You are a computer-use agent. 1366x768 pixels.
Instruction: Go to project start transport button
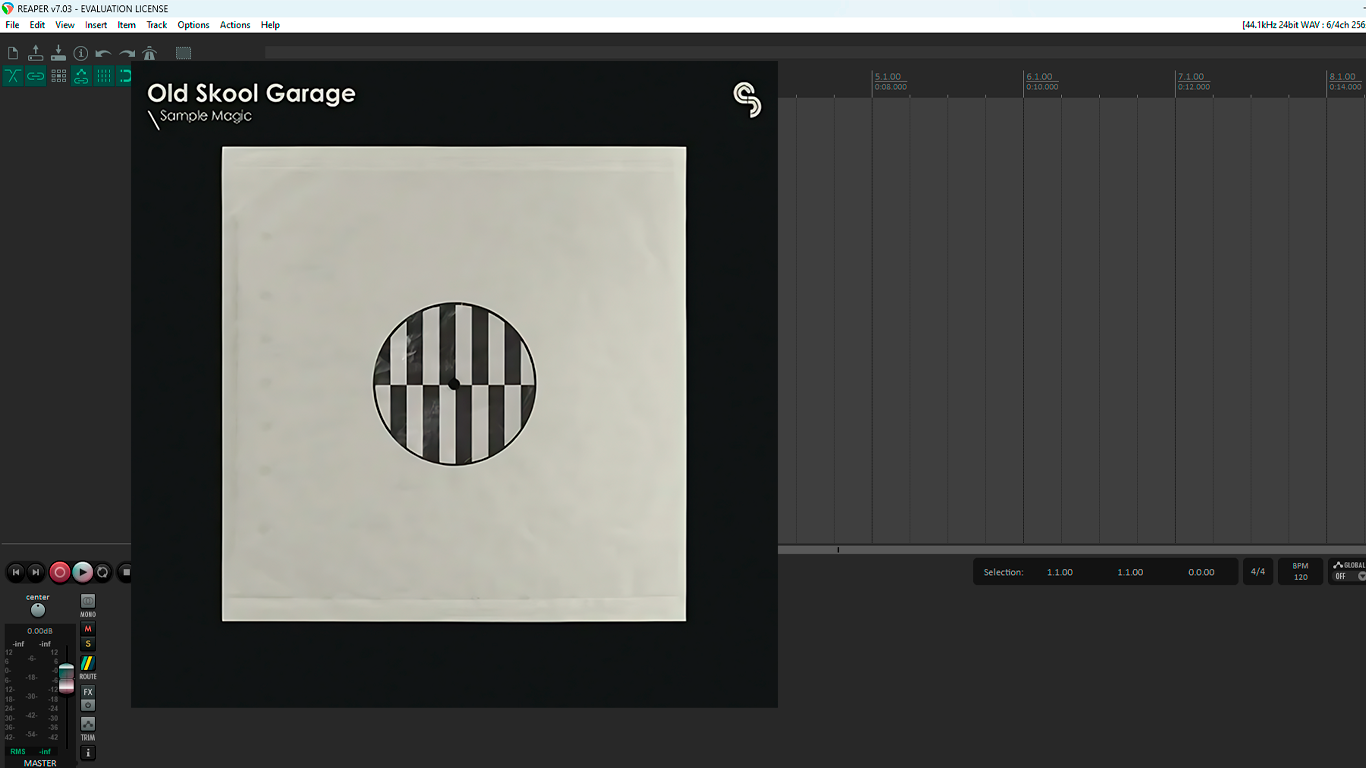pos(16,572)
